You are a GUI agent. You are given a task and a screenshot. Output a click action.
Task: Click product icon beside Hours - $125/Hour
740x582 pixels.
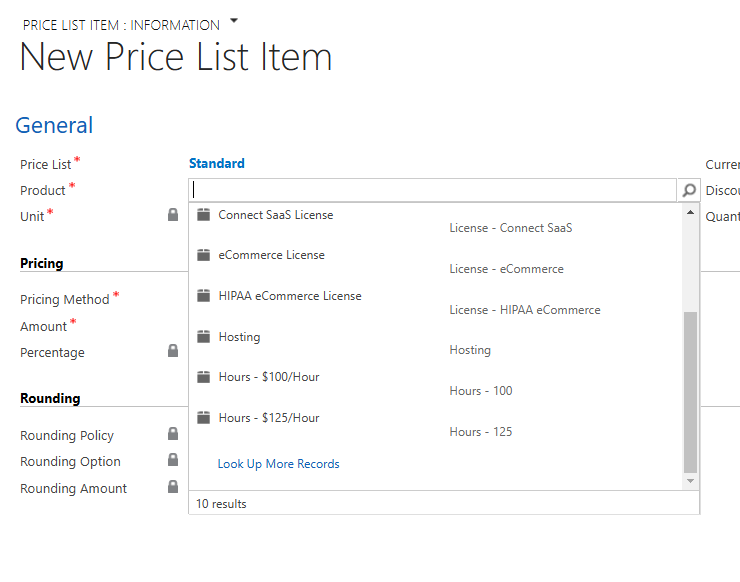click(x=203, y=418)
